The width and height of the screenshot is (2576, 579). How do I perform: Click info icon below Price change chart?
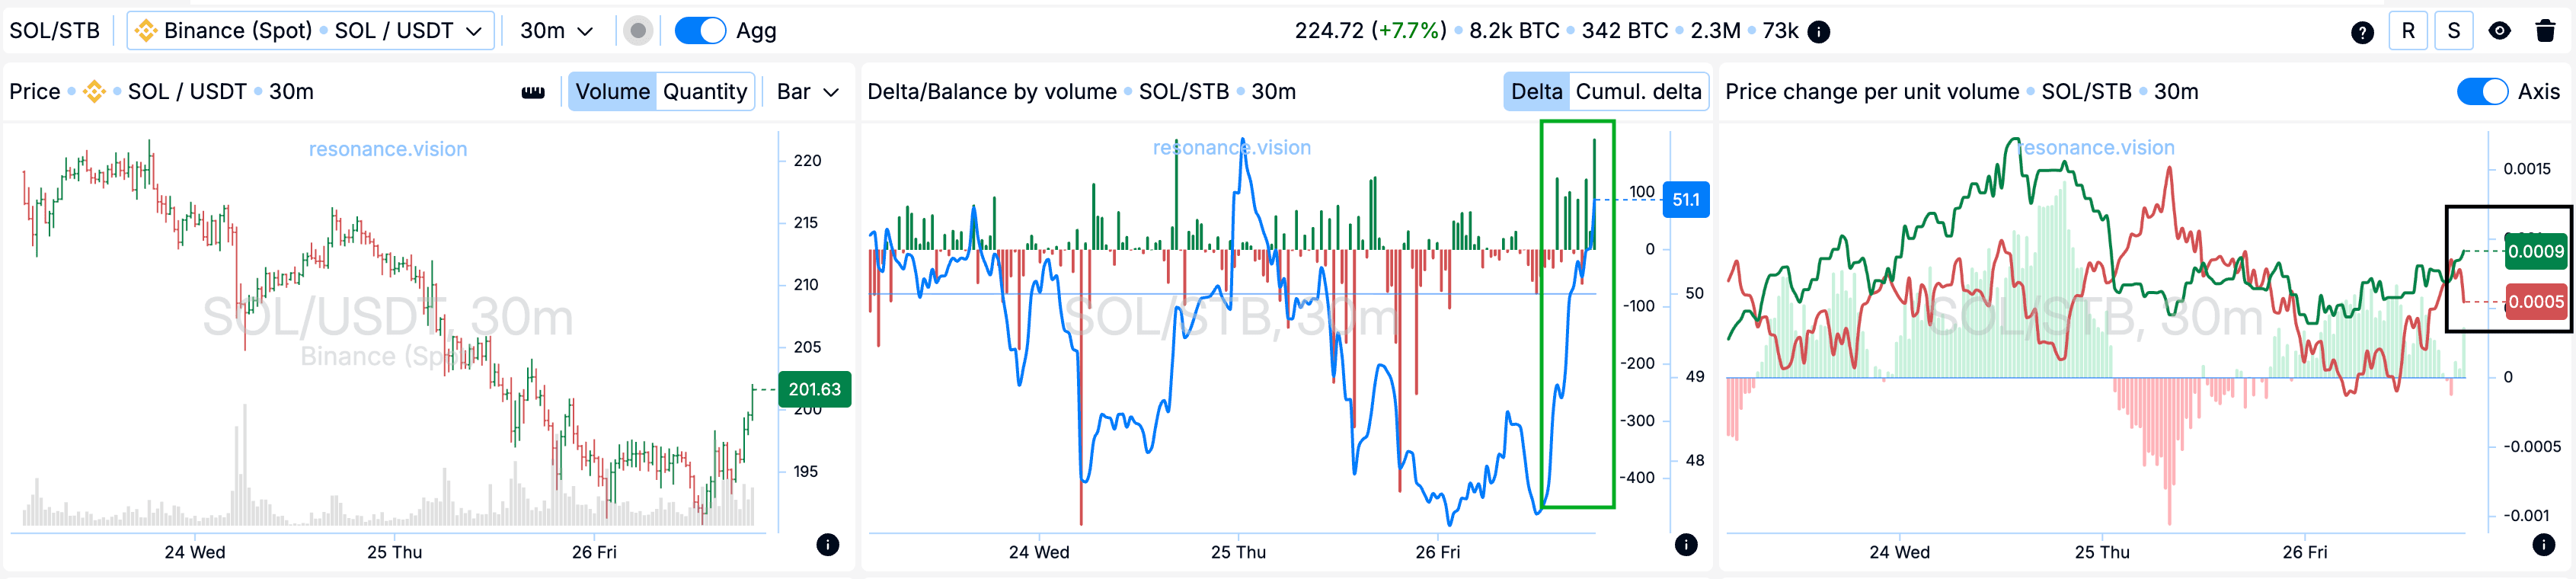click(2544, 545)
